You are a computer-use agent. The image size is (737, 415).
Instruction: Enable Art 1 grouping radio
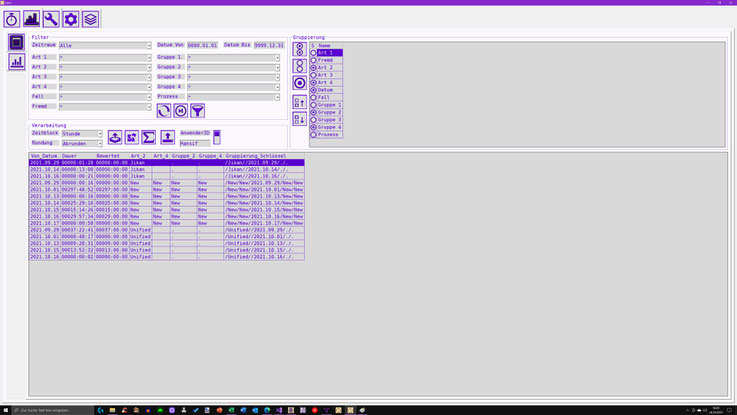(314, 53)
